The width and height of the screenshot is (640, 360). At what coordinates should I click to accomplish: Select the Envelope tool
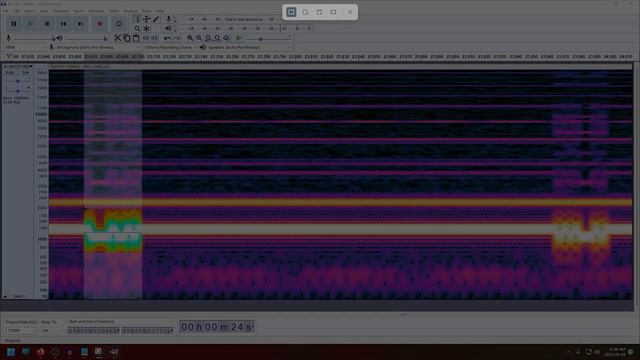point(147,19)
